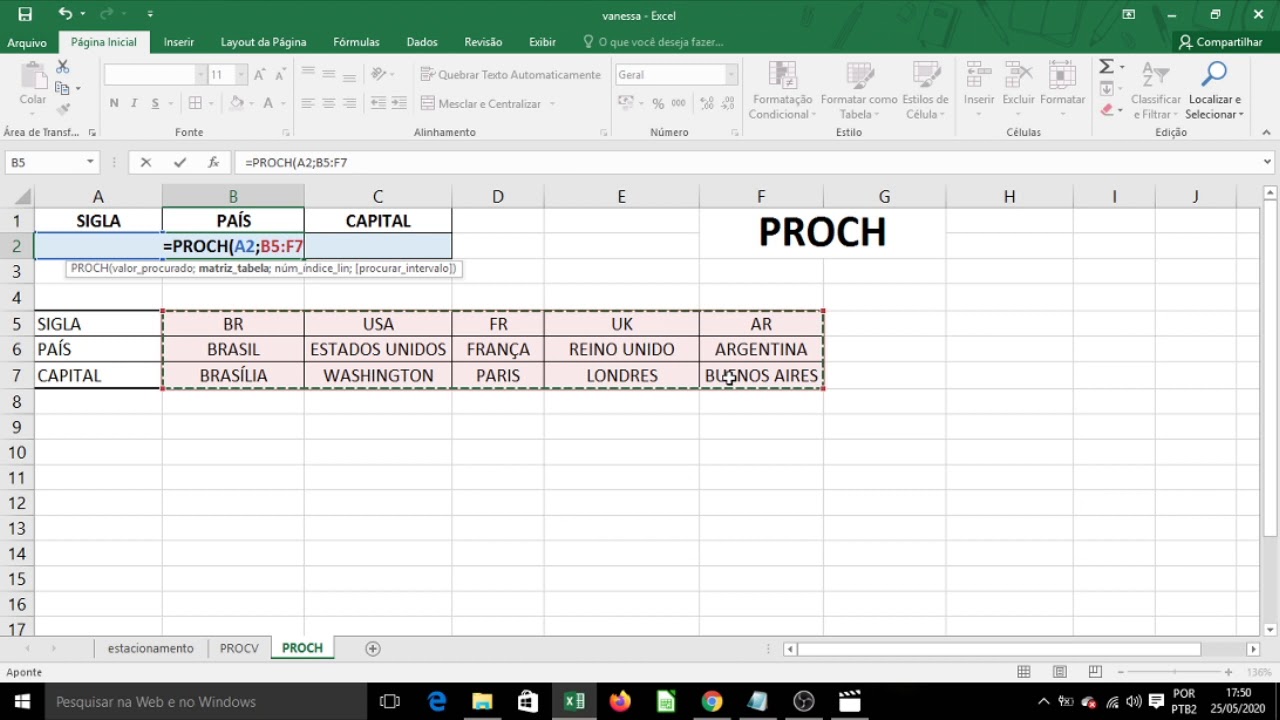Click the Save disk icon
This screenshot has height=720, width=1280.
pos(25,14)
